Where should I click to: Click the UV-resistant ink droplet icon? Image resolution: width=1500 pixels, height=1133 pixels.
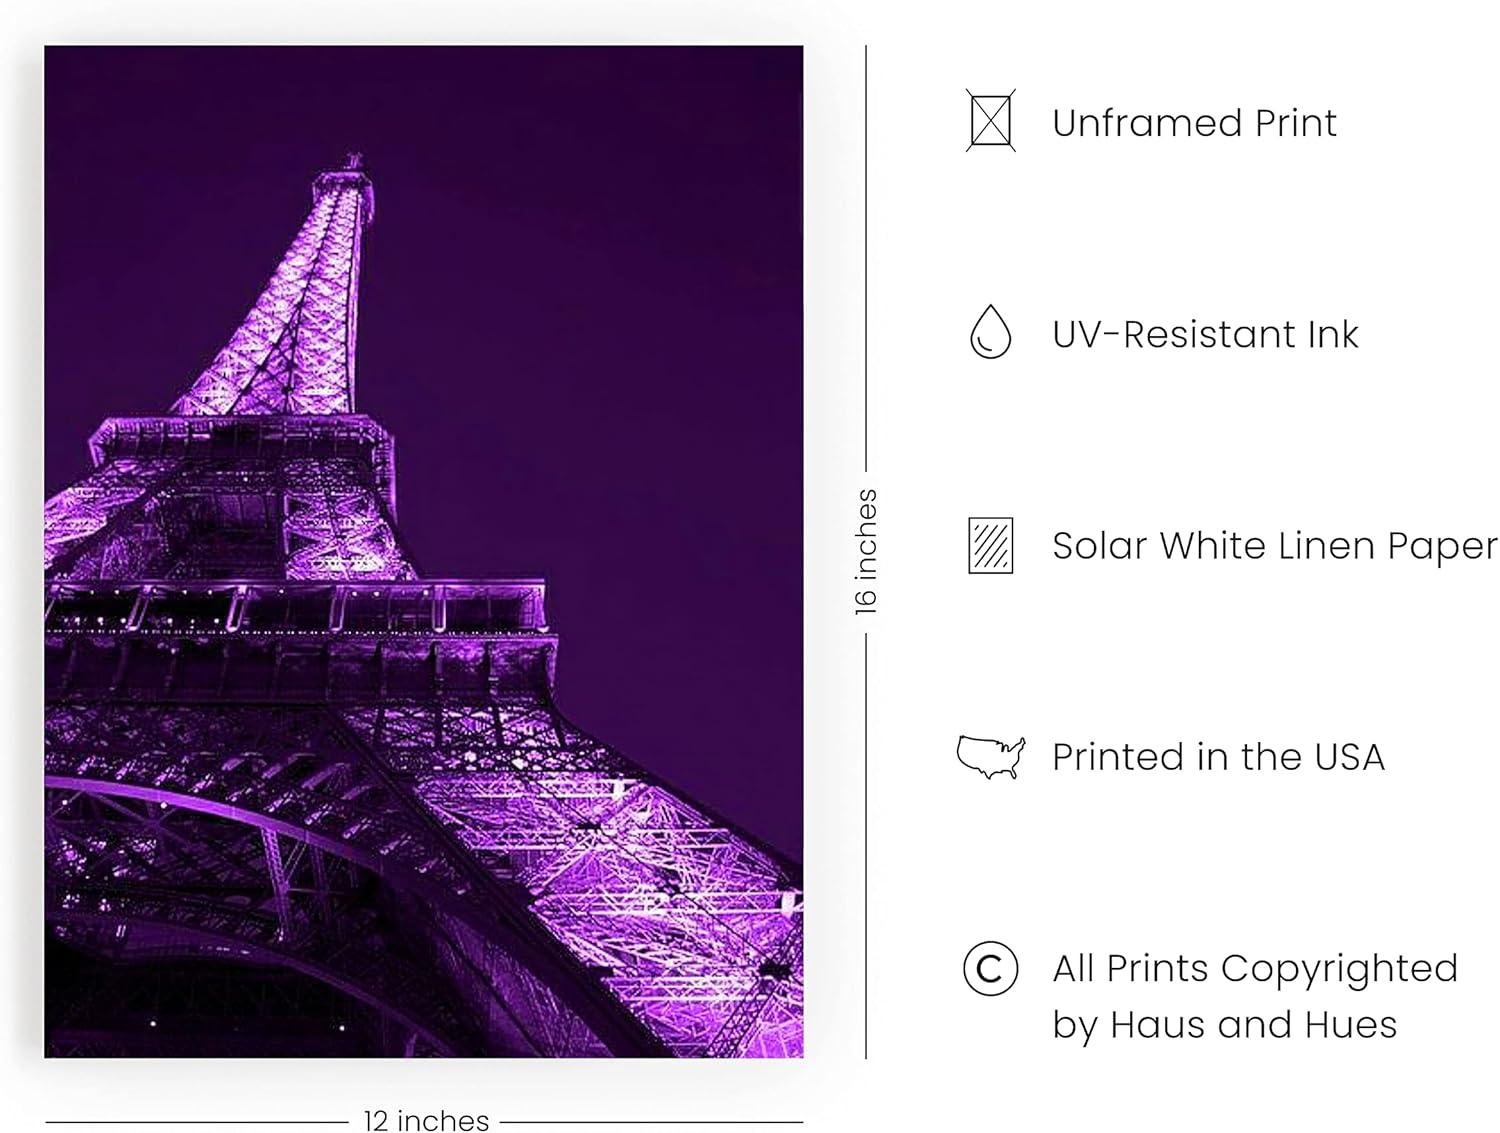[990, 332]
